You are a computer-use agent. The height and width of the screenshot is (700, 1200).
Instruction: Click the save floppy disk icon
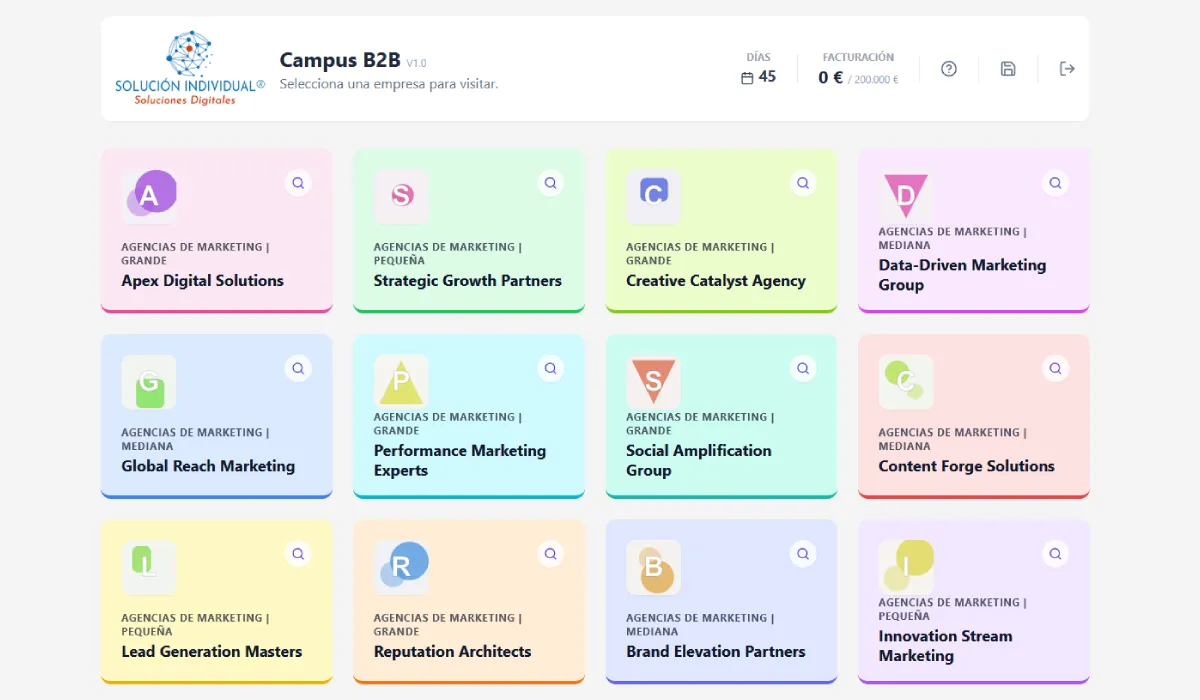coord(1008,69)
